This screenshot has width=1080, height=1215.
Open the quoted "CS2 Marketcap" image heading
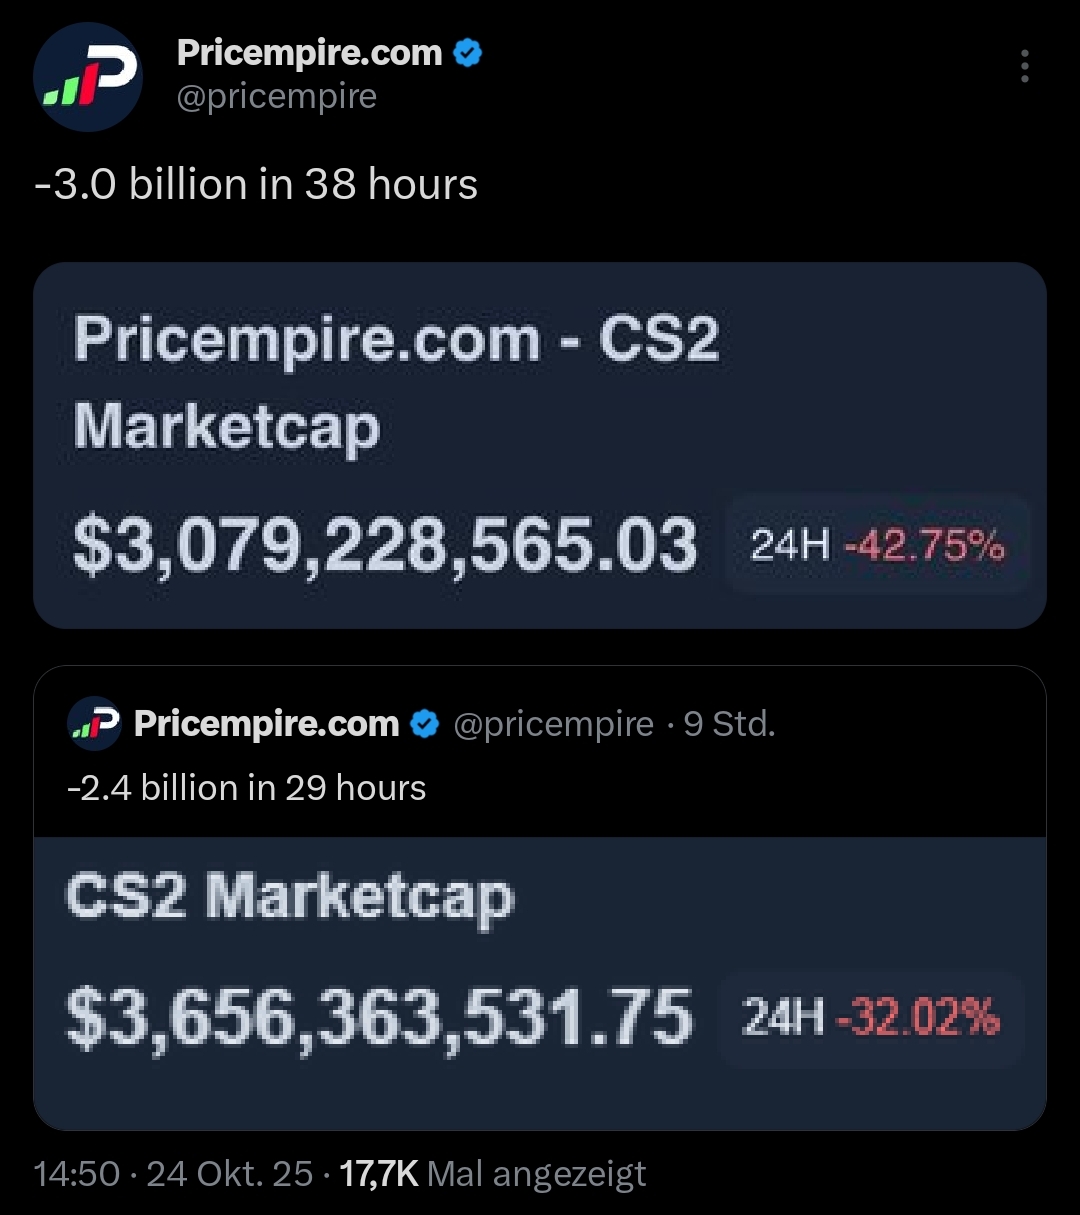(x=290, y=896)
